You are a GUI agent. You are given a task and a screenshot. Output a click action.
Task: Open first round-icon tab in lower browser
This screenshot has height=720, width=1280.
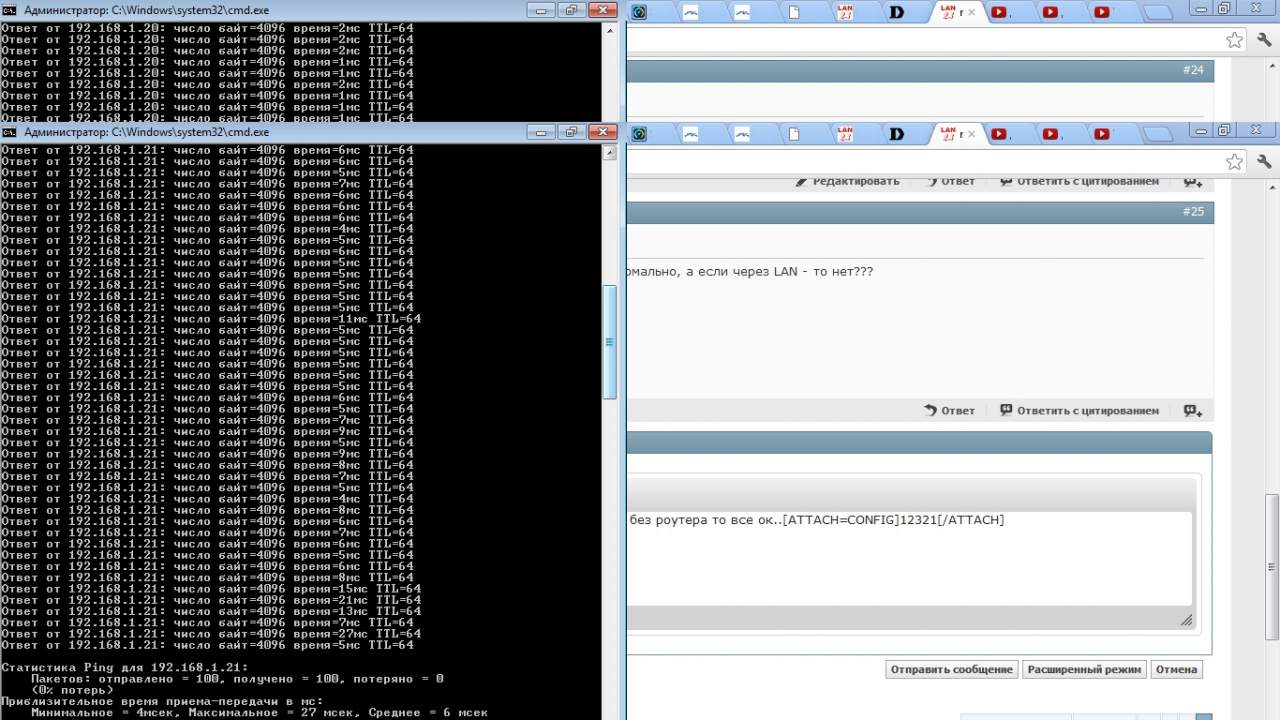tap(640, 134)
